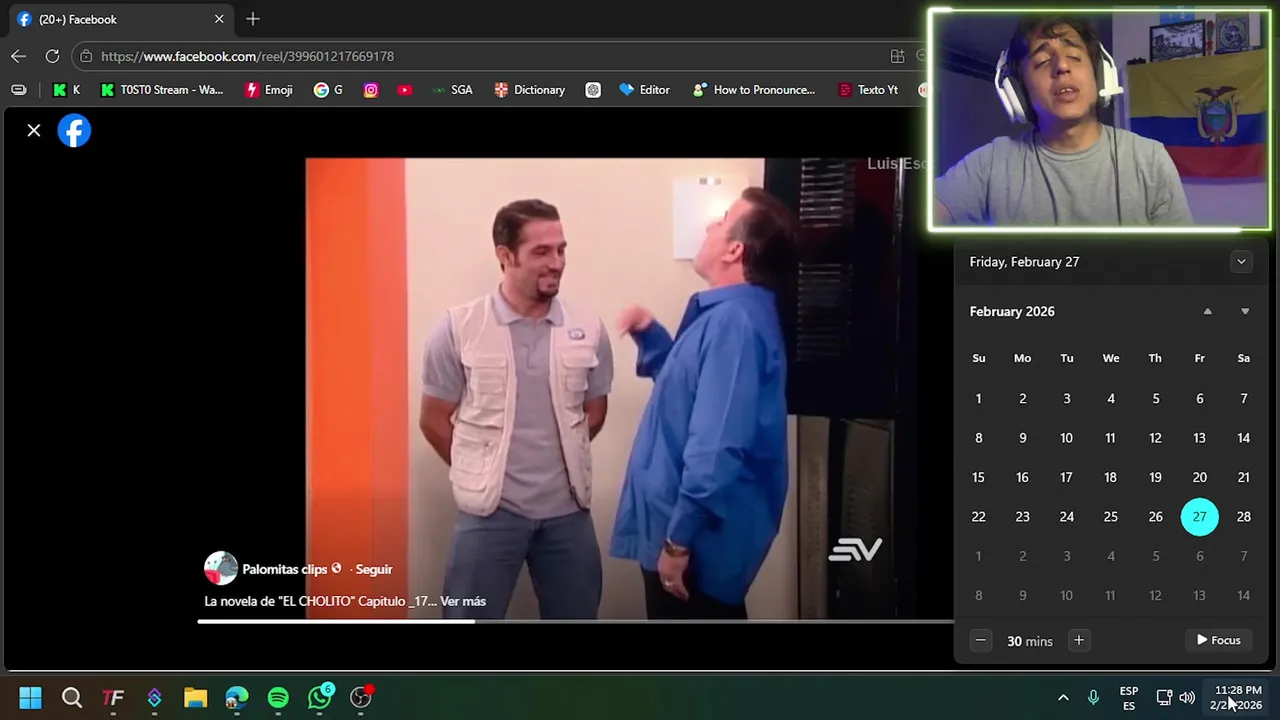Open the YouTube bookmark icon

pyautogui.click(x=404, y=90)
